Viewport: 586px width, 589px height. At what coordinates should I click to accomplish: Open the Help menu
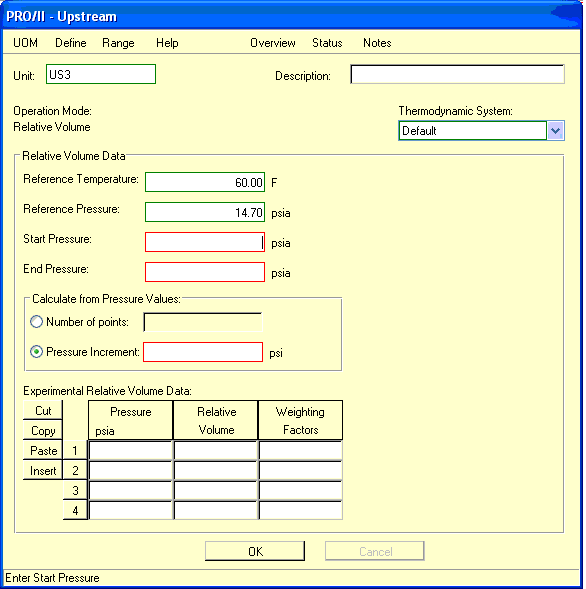[x=167, y=43]
